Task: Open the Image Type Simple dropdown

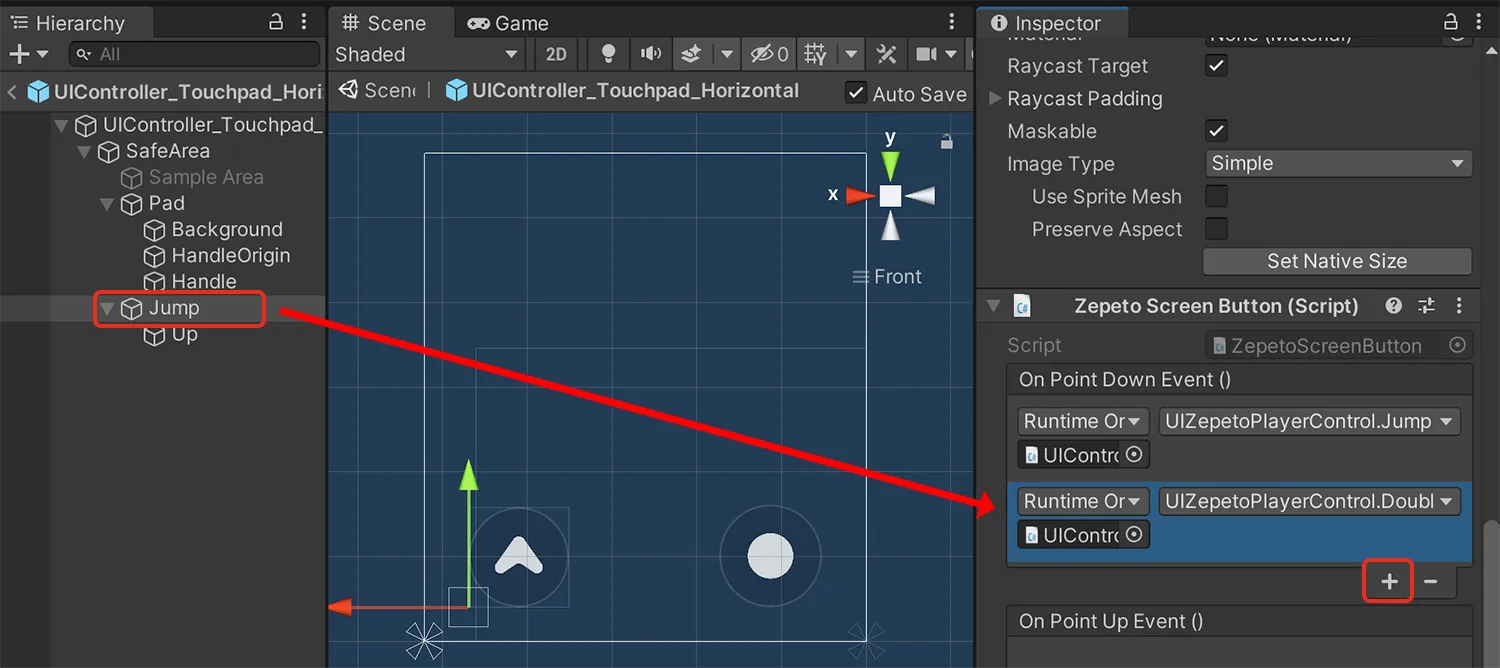Action: [x=1338, y=163]
